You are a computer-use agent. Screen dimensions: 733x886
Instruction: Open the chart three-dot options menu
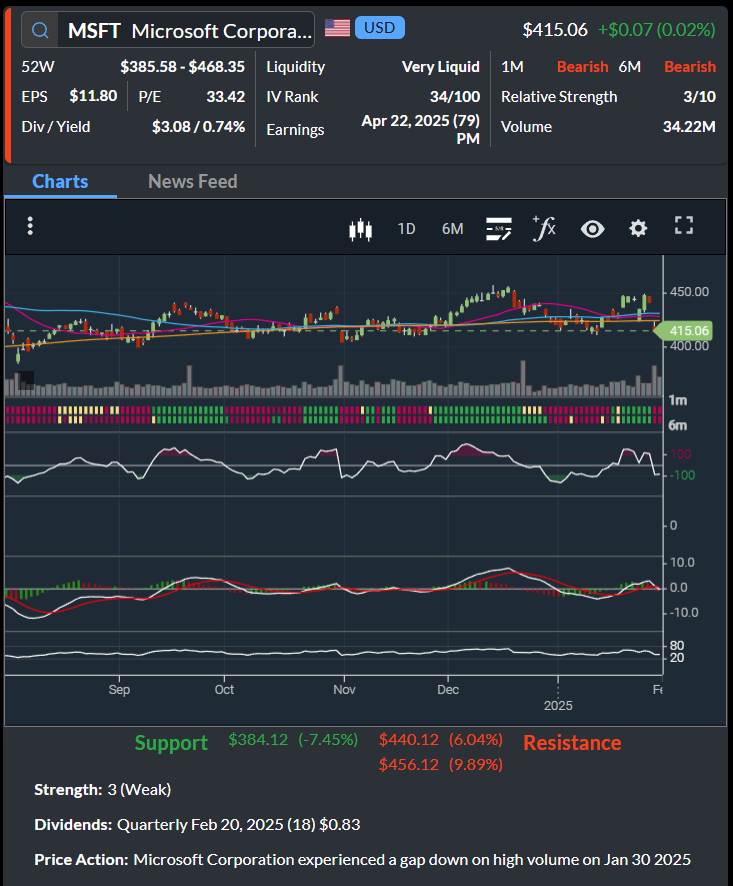click(x=31, y=226)
